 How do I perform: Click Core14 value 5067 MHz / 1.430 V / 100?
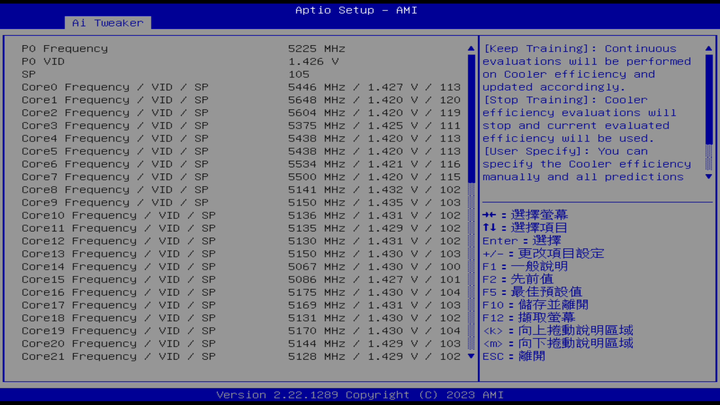(x=374, y=267)
